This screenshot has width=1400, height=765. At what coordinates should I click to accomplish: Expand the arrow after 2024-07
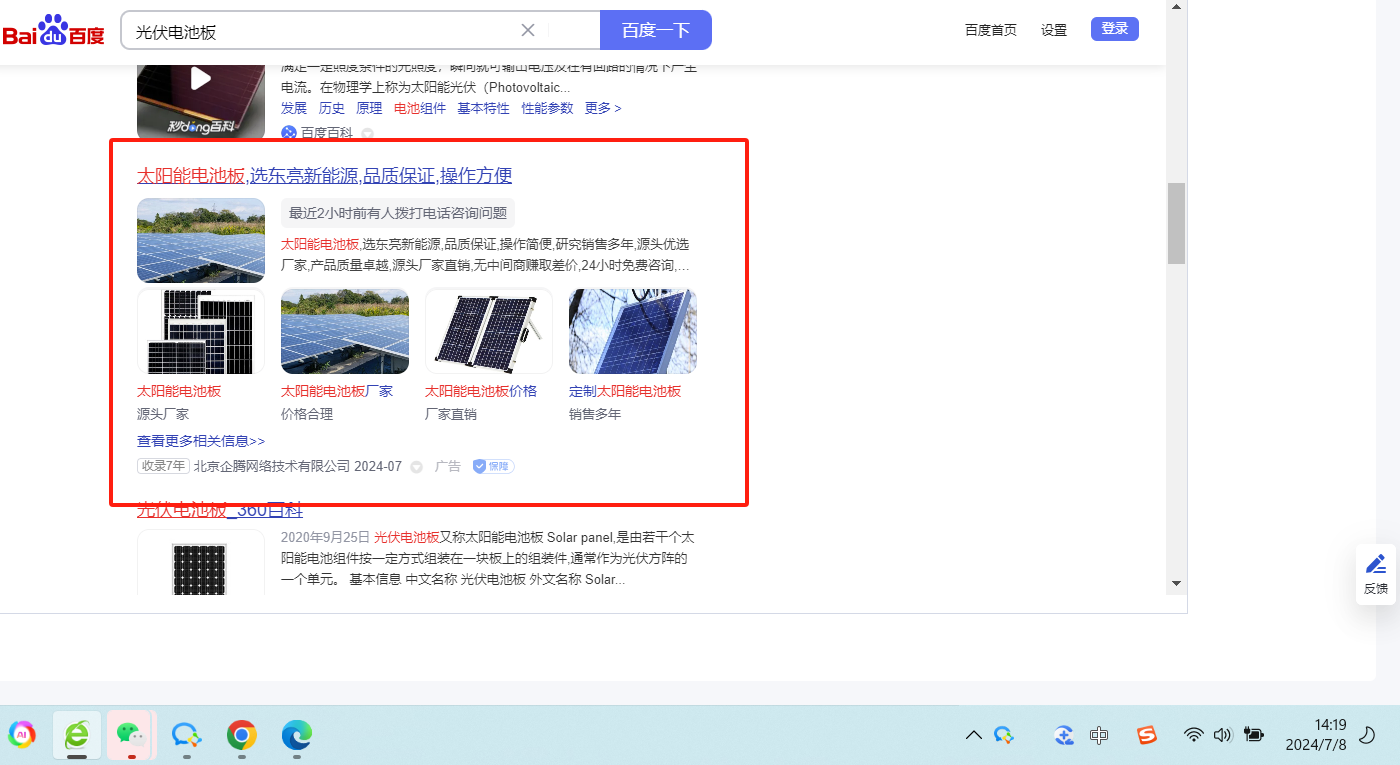(x=417, y=467)
